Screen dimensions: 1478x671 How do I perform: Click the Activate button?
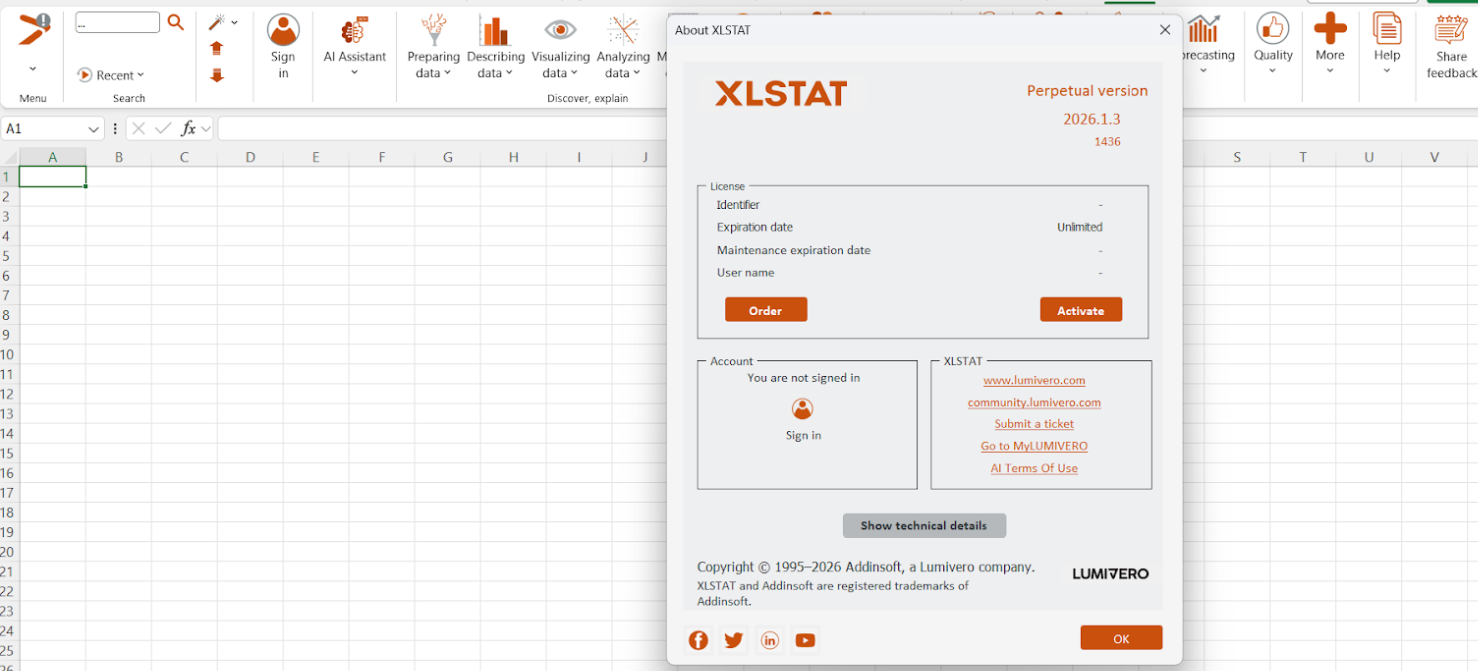click(x=1081, y=310)
